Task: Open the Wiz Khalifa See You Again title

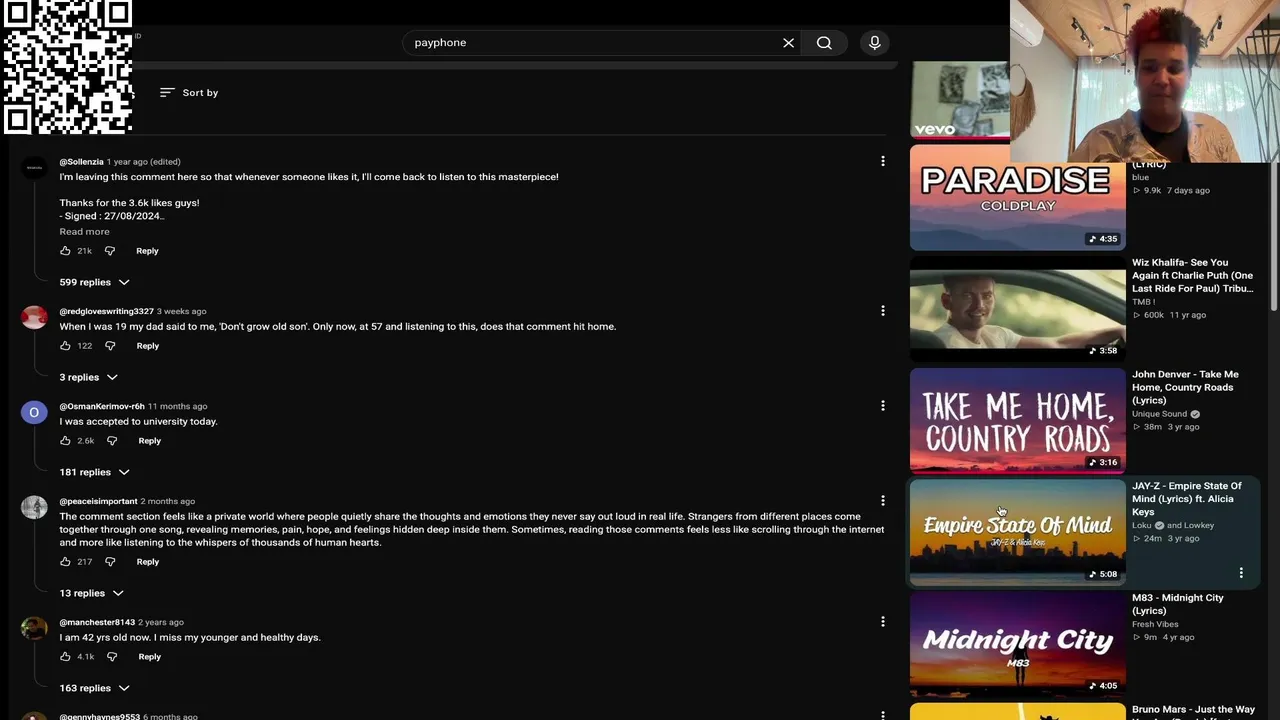Action: tap(1192, 276)
